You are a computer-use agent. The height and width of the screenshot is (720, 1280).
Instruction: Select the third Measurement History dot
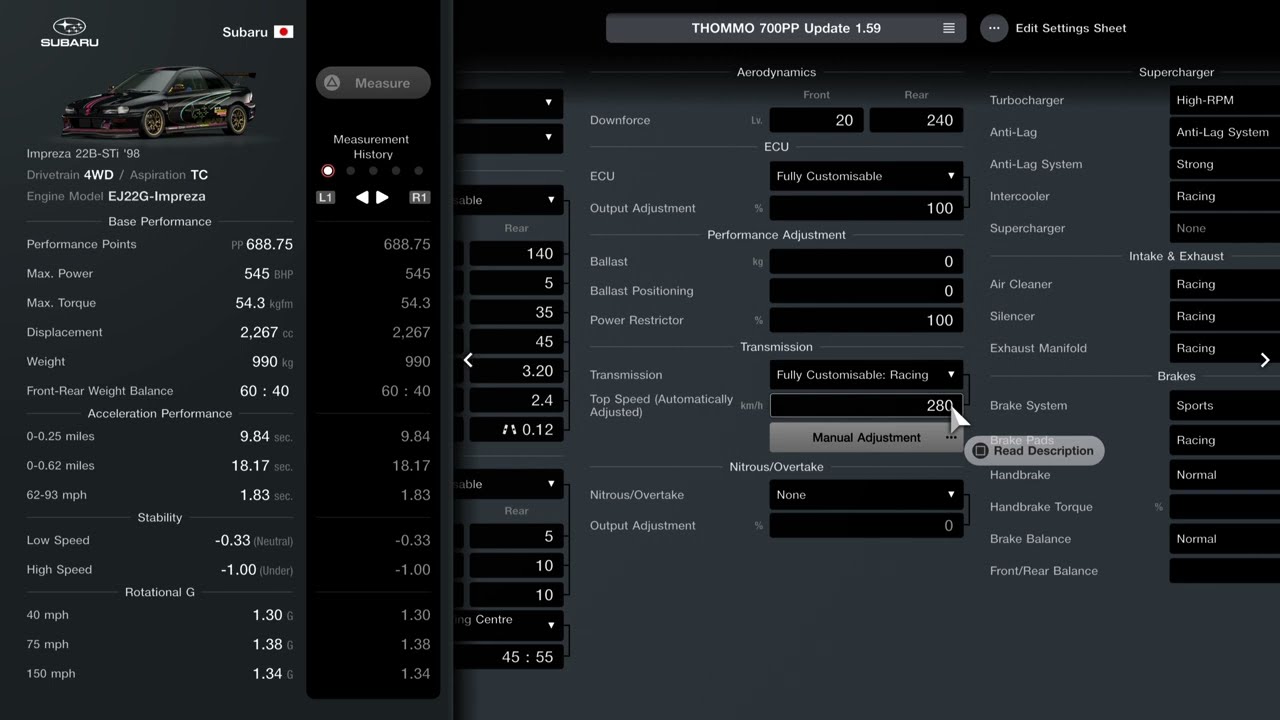(x=373, y=171)
